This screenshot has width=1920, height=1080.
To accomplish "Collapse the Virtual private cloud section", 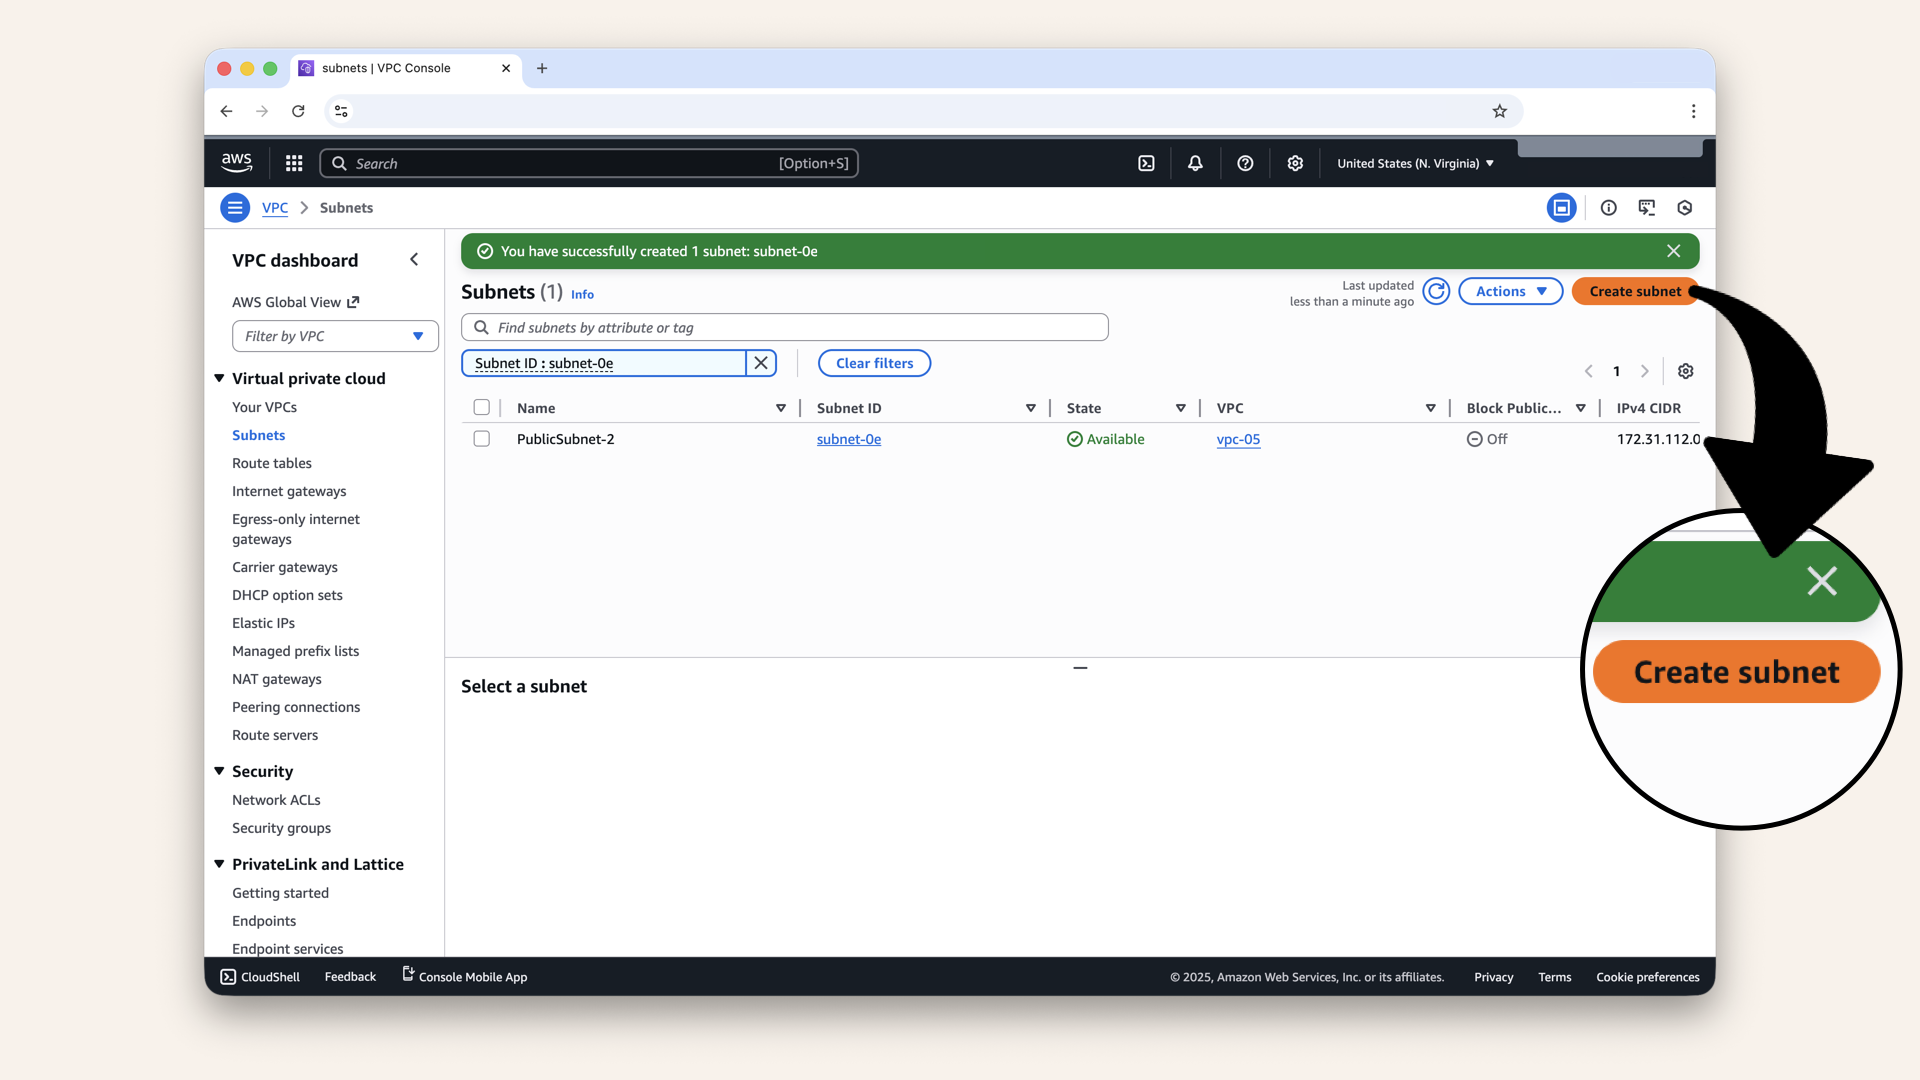I will tap(219, 378).
